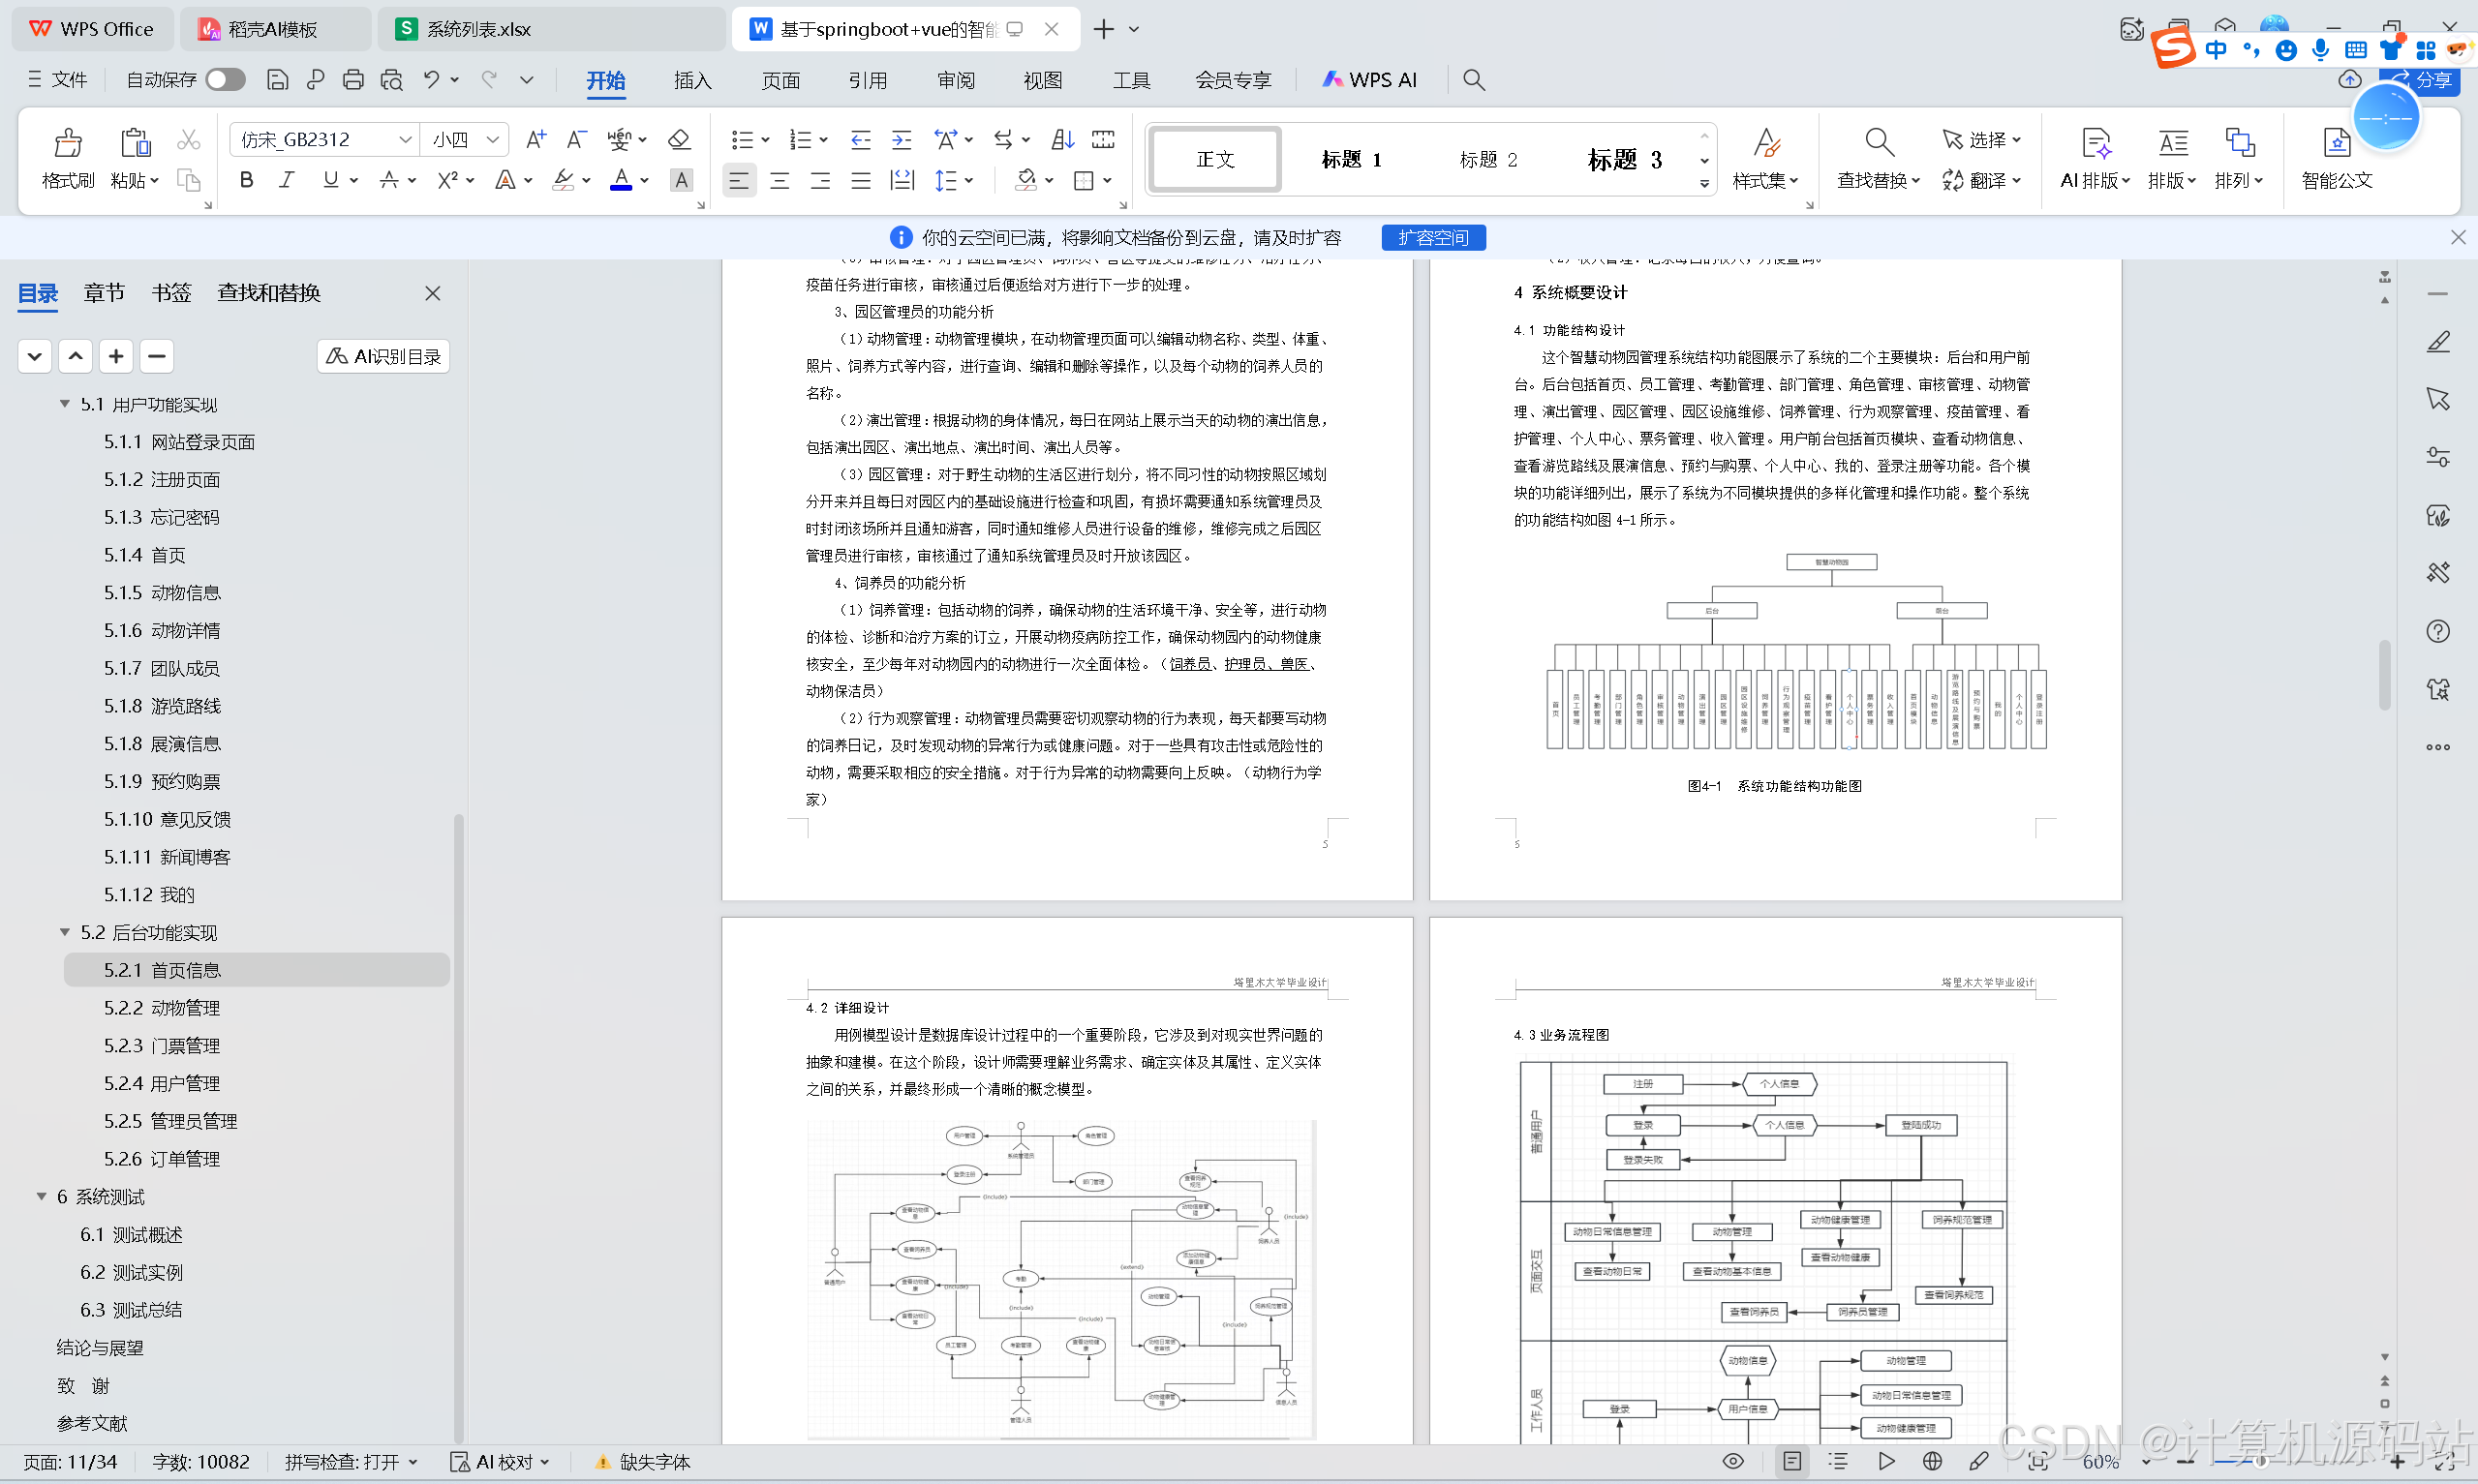Click the Format Painter brush icon
Image resolution: width=2478 pixels, height=1484 pixels.
[68, 143]
